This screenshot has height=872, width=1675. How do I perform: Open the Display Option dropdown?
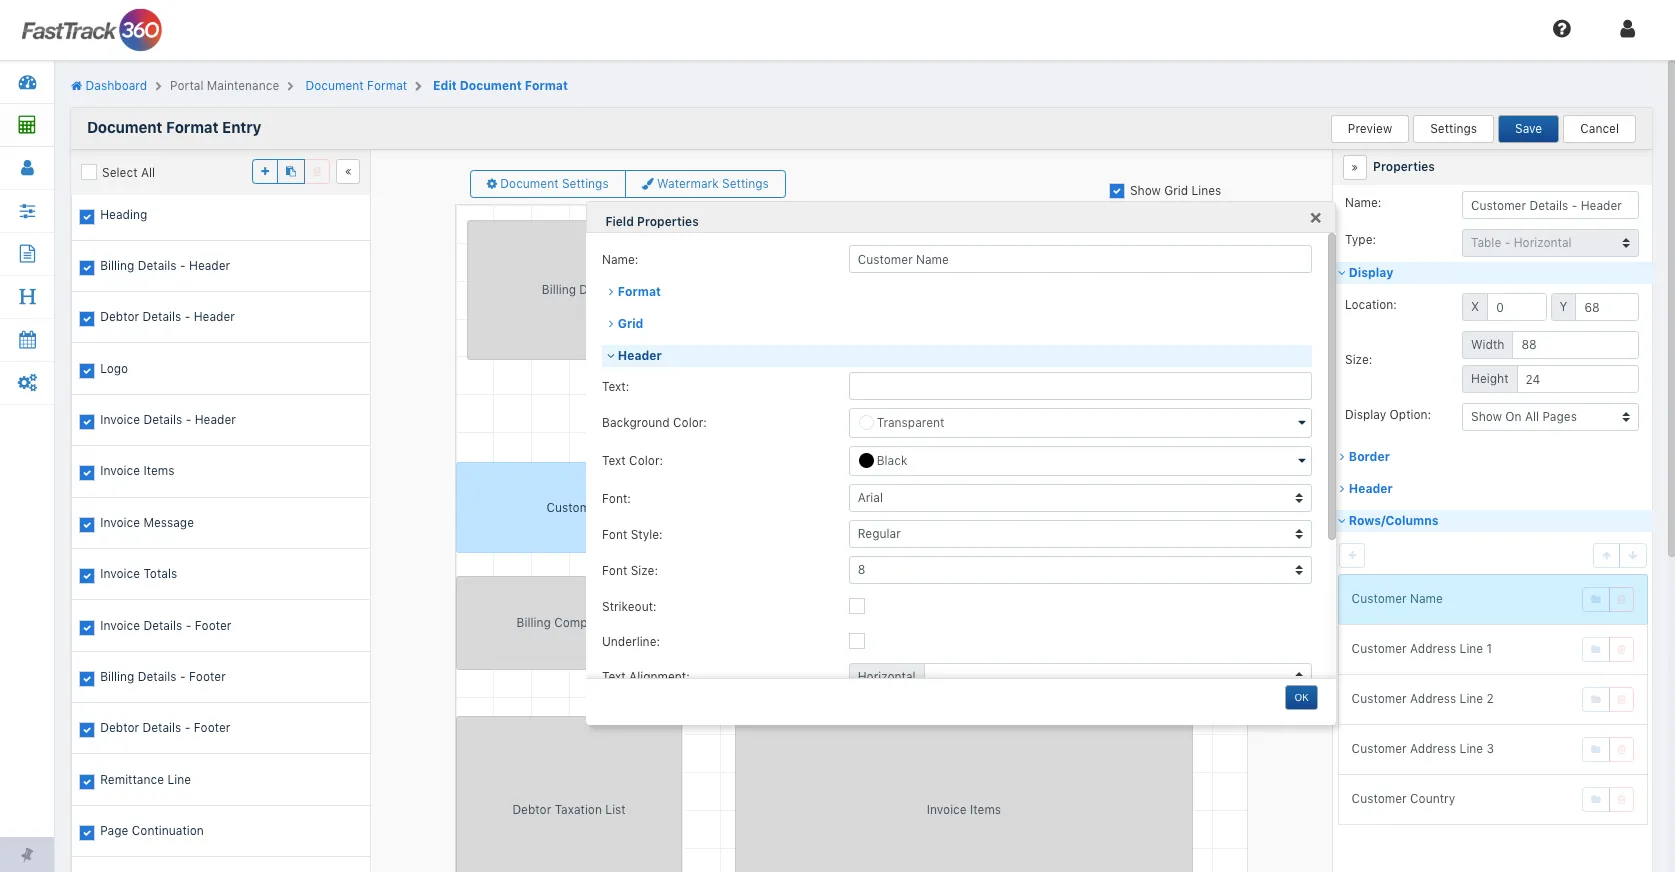click(1550, 417)
